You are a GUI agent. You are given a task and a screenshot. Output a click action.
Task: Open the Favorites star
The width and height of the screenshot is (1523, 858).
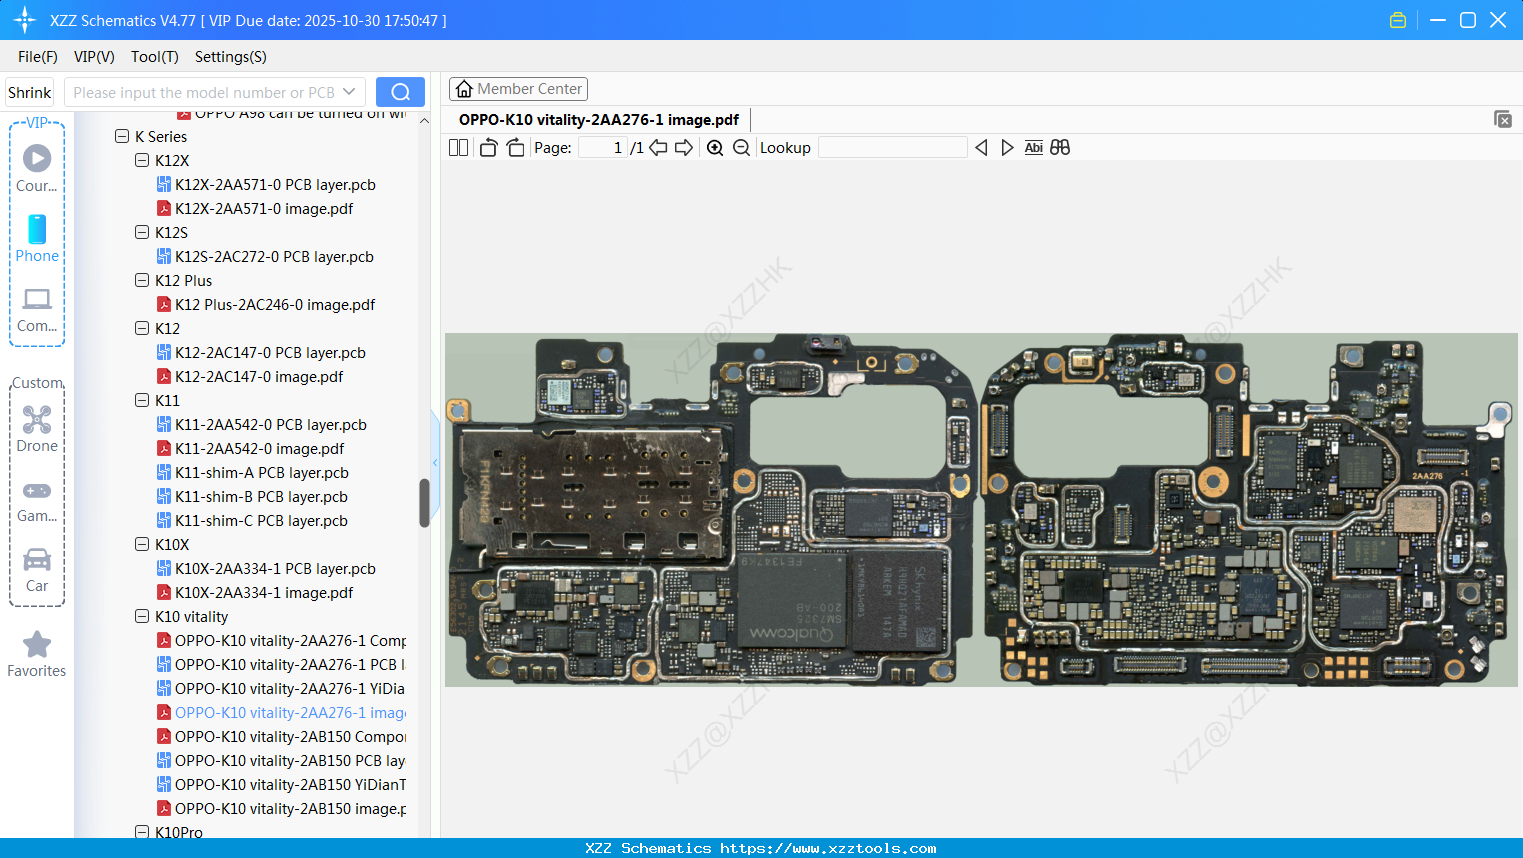click(37, 655)
